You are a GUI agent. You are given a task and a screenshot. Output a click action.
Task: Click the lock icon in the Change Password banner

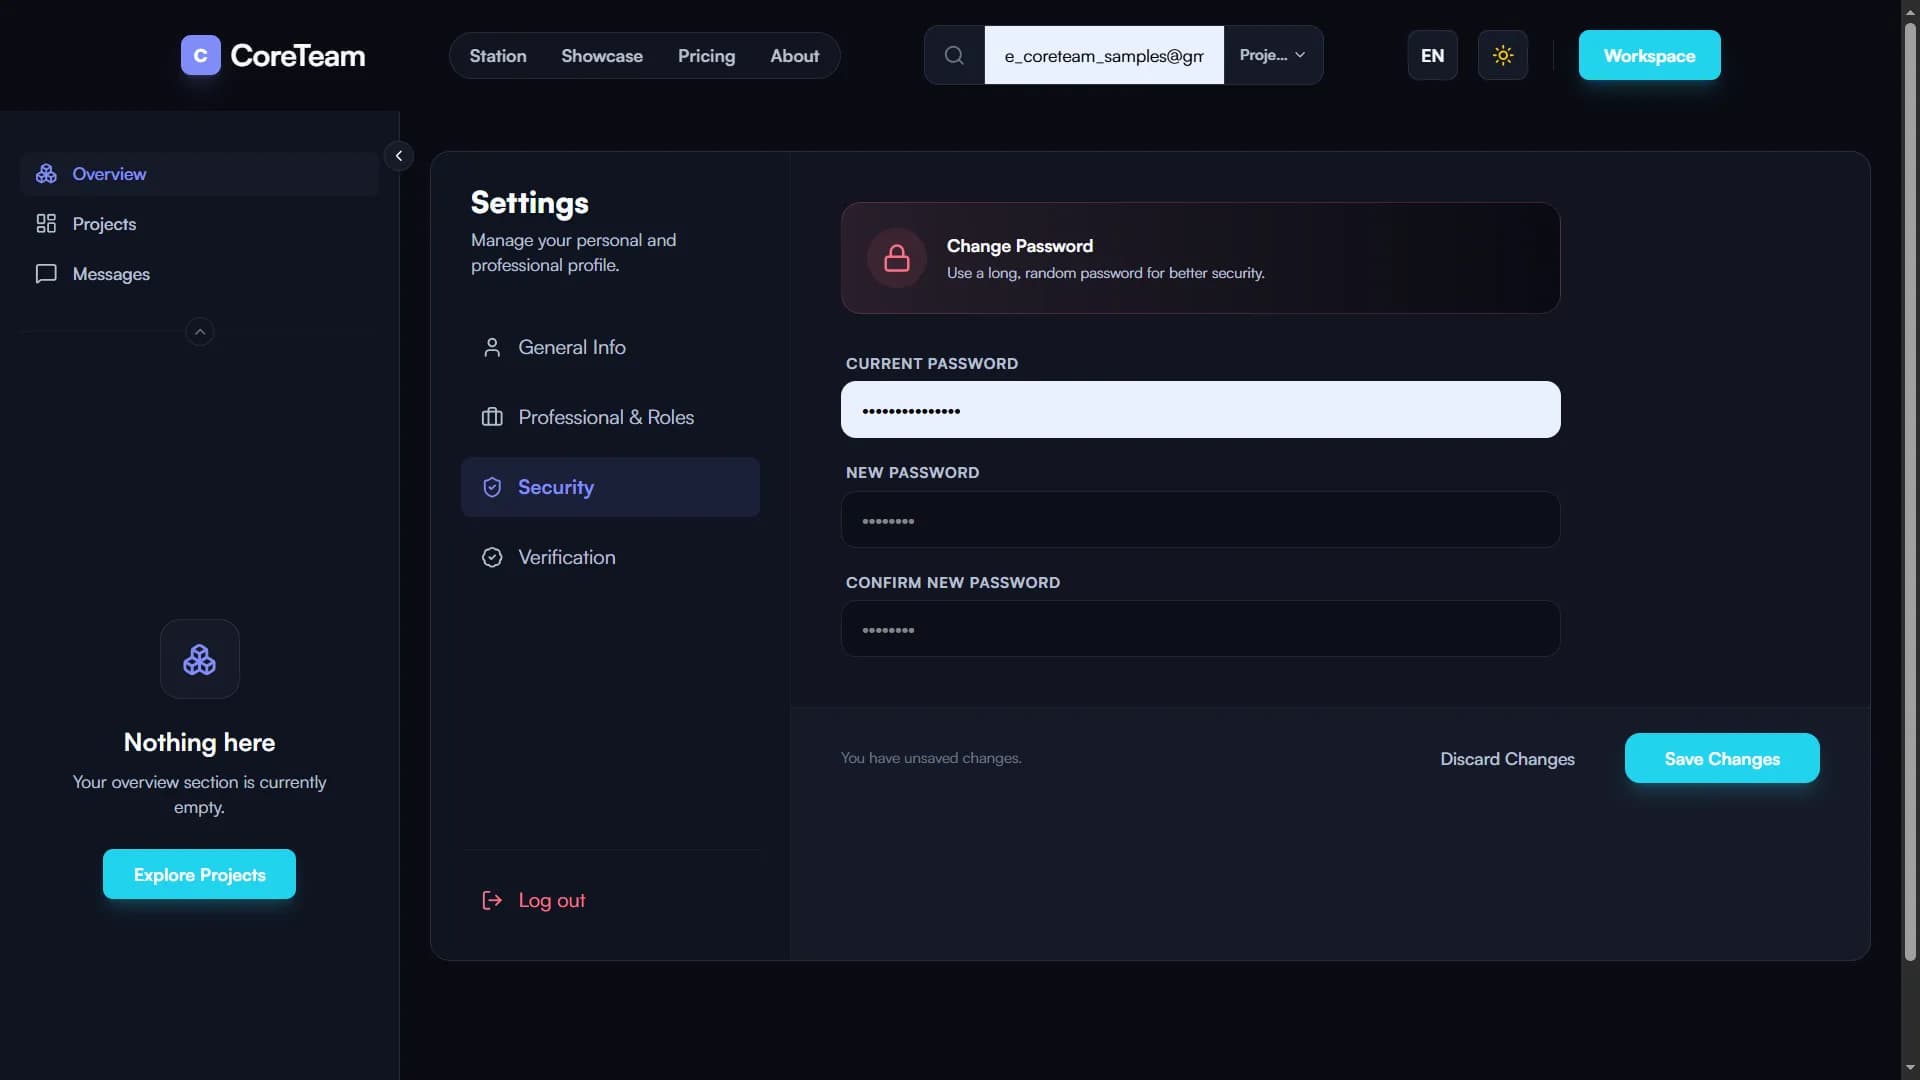click(x=897, y=258)
